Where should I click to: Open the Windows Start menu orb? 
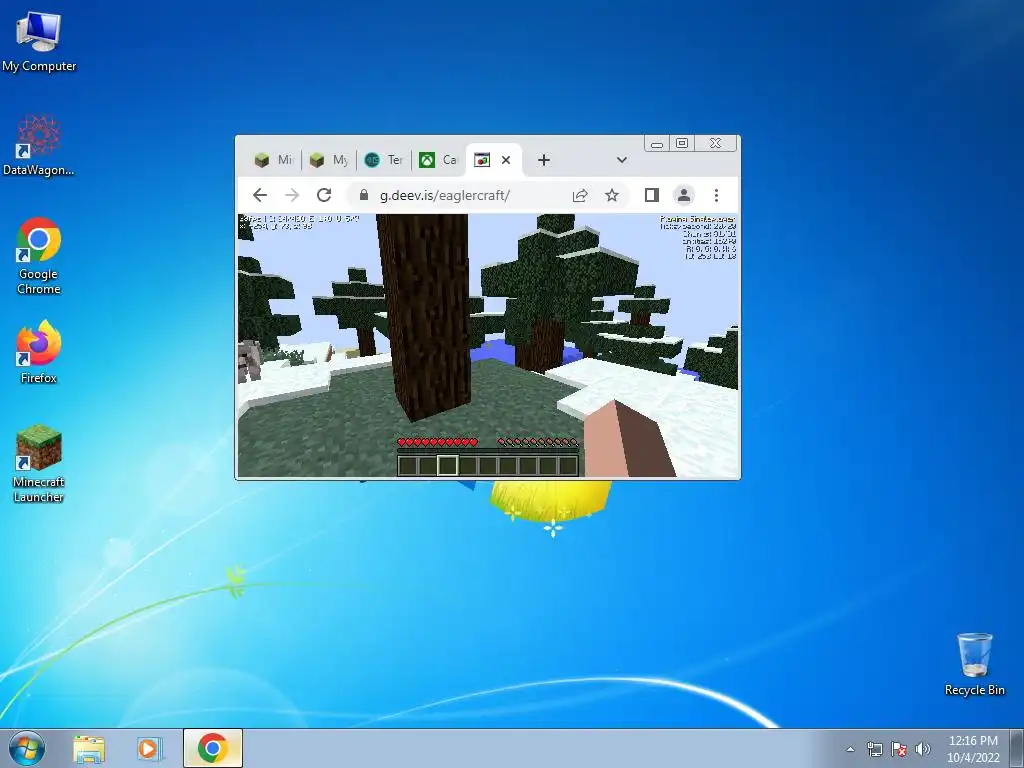pos(27,748)
